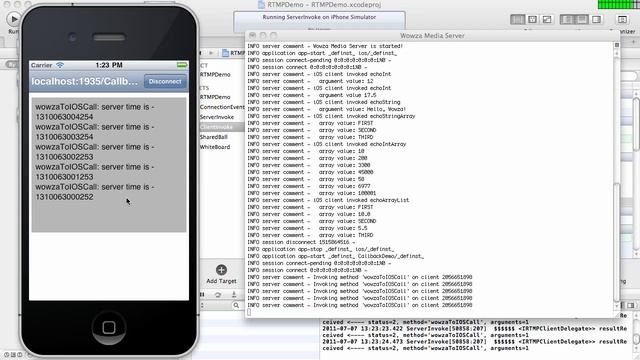Click the Add Target plus icon
The width and height of the screenshot is (640, 360).
pos(221,270)
